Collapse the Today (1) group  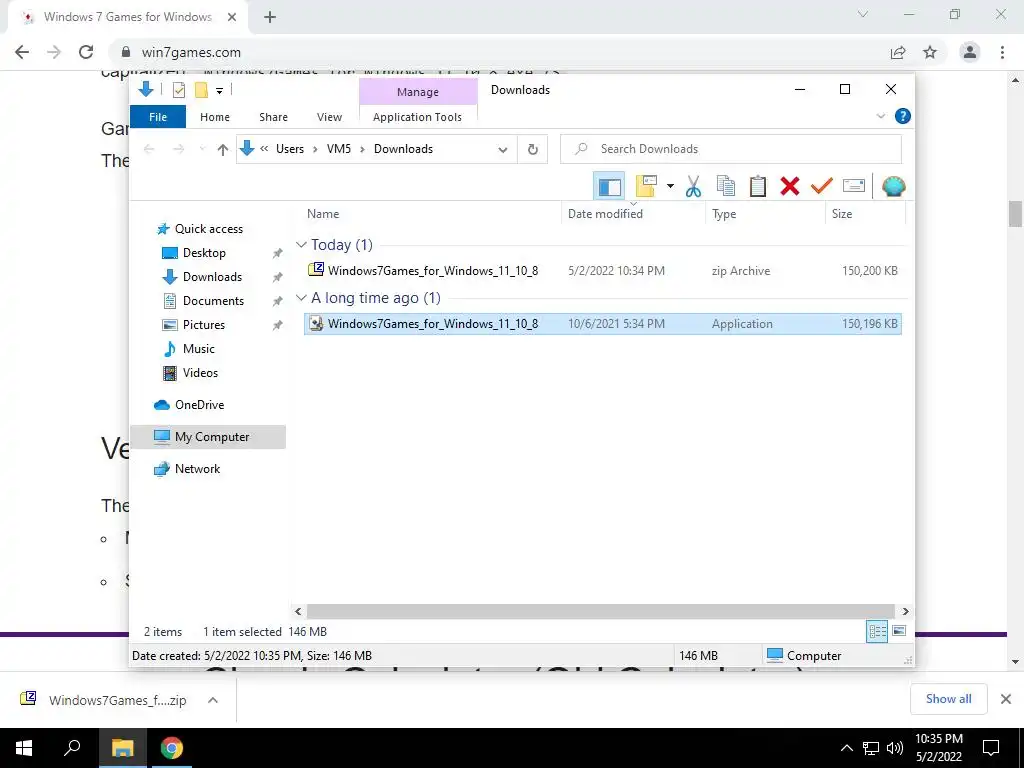click(301, 245)
